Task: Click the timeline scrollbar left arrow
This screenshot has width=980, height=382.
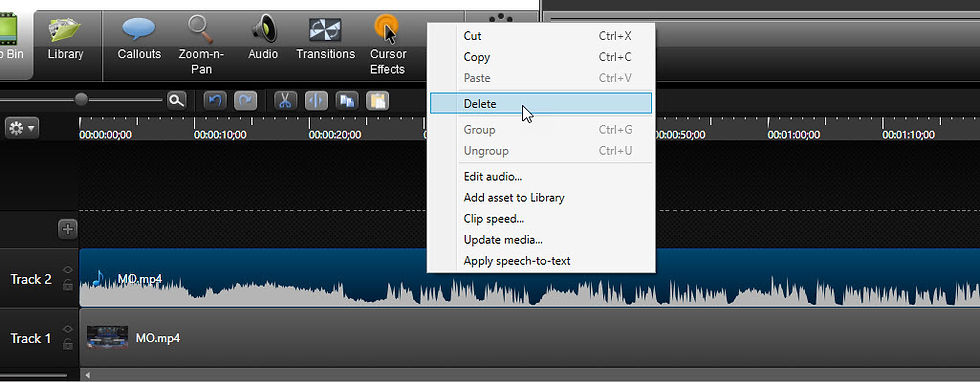Action: (x=88, y=375)
